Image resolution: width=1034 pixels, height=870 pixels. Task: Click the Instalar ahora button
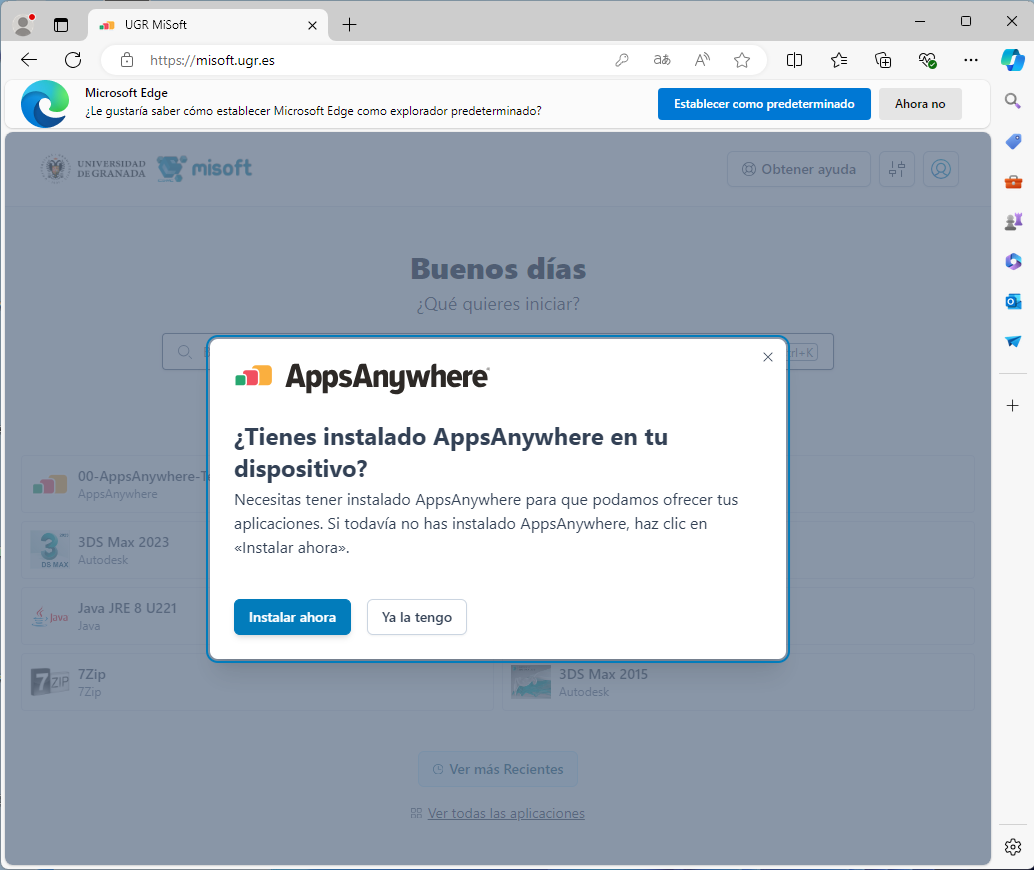pos(292,617)
